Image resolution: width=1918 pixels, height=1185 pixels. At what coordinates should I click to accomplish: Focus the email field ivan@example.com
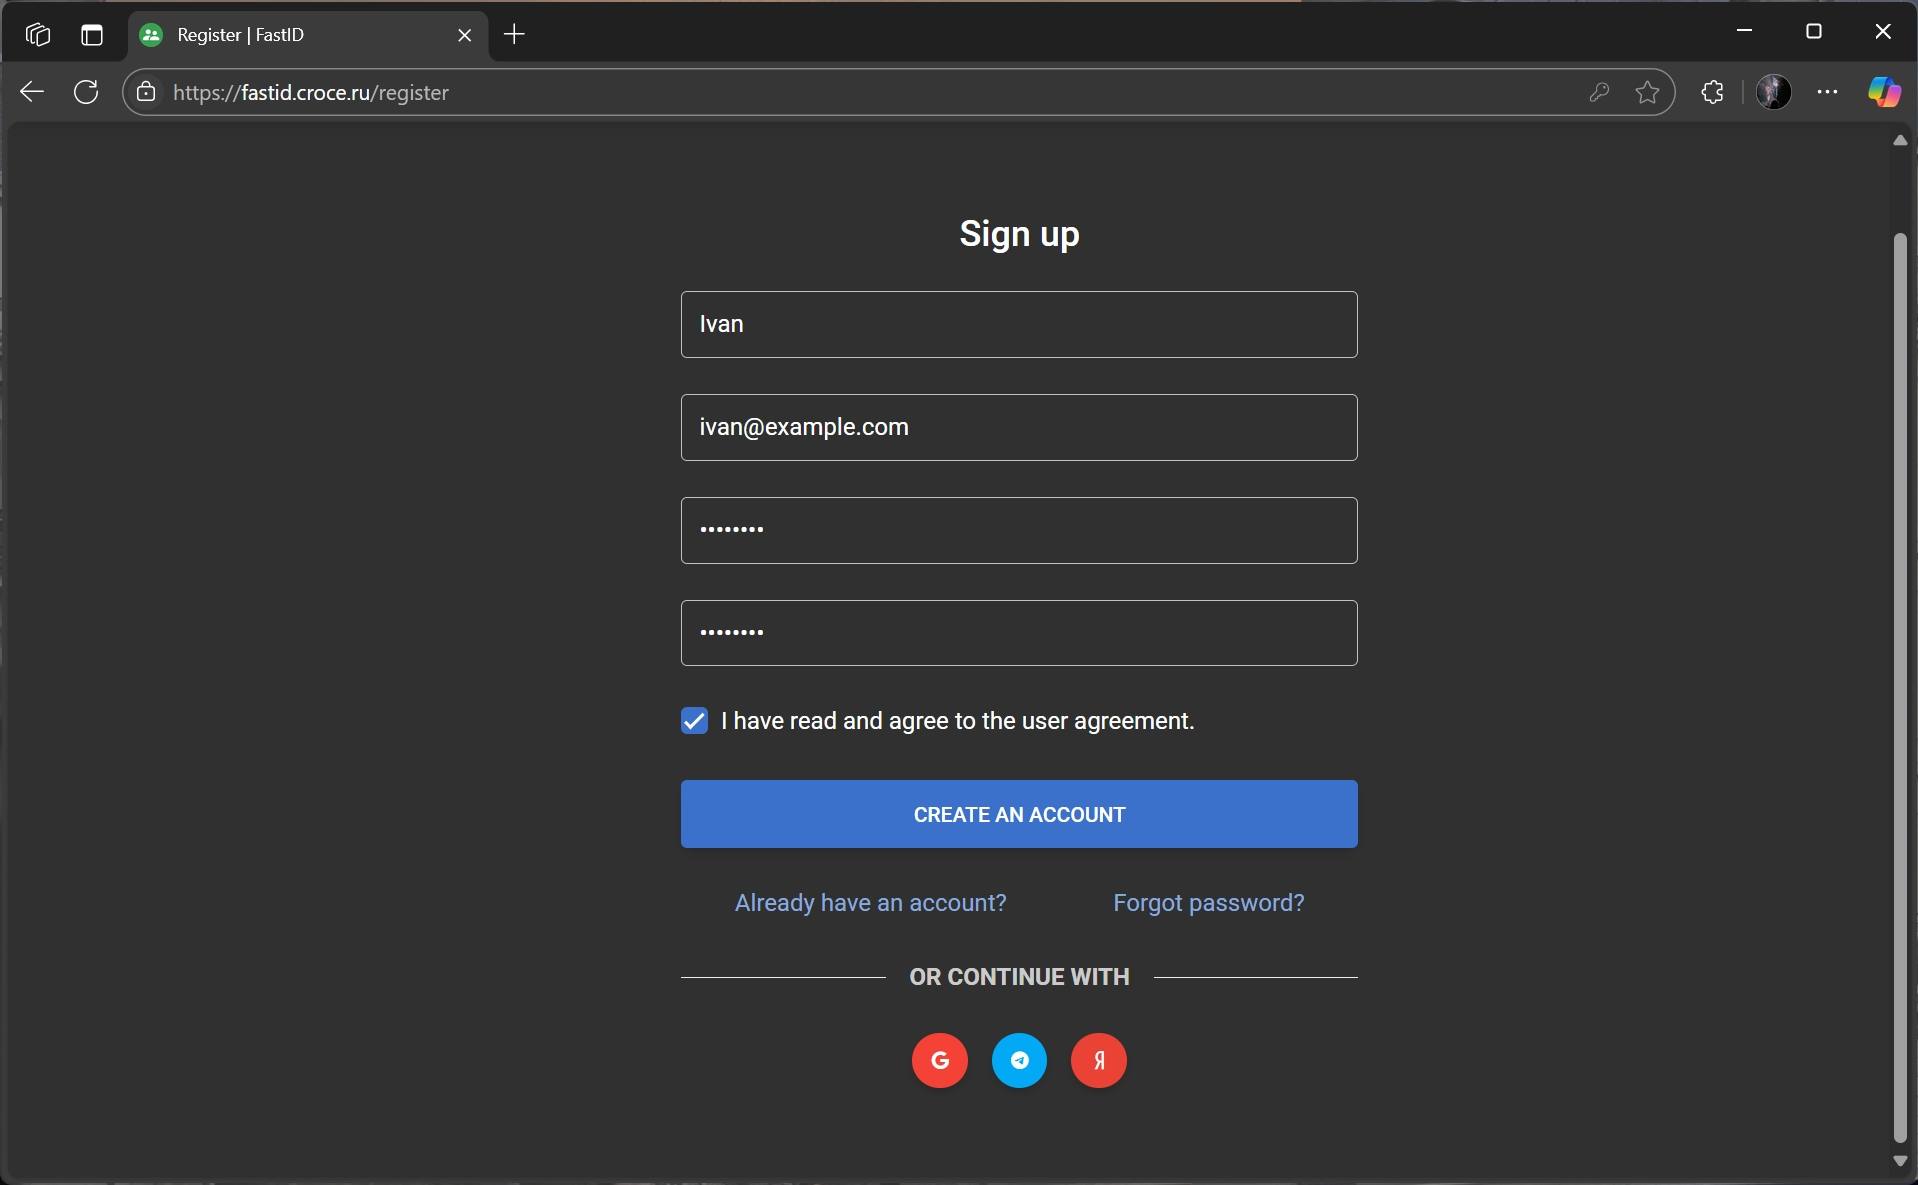1019,427
